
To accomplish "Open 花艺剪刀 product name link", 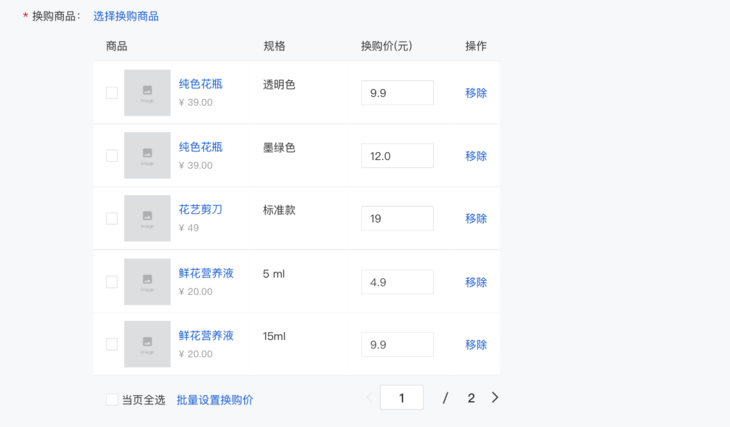I will point(201,210).
